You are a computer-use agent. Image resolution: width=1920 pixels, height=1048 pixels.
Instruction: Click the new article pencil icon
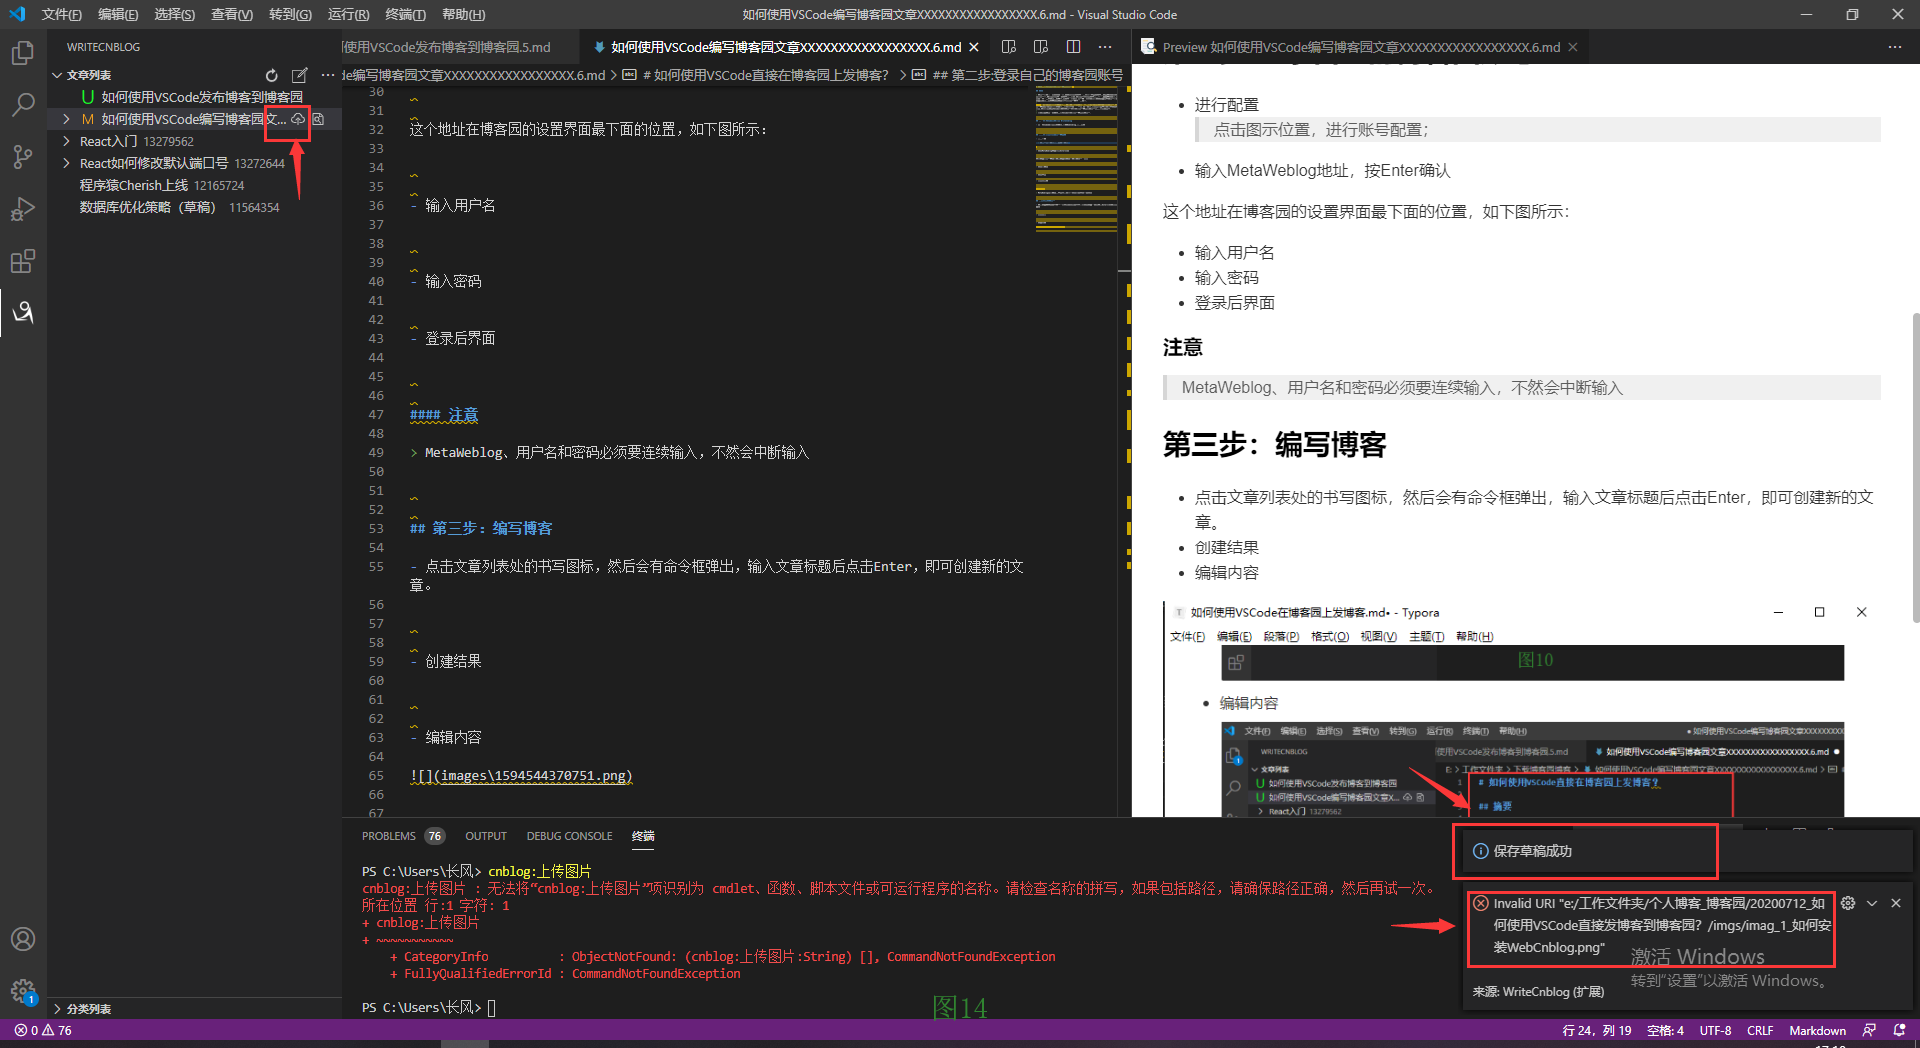pos(300,75)
